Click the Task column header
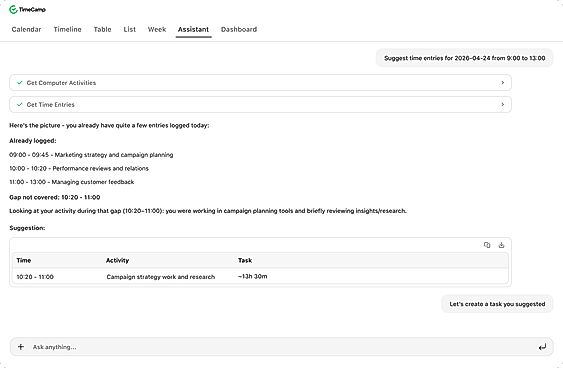This screenshot has height=368, width=563. point(245,260)
